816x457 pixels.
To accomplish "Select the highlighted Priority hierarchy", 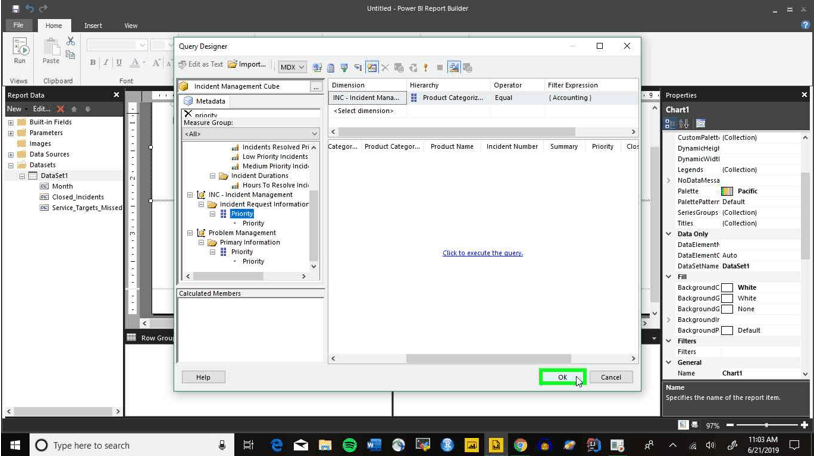I will point(242,214).
